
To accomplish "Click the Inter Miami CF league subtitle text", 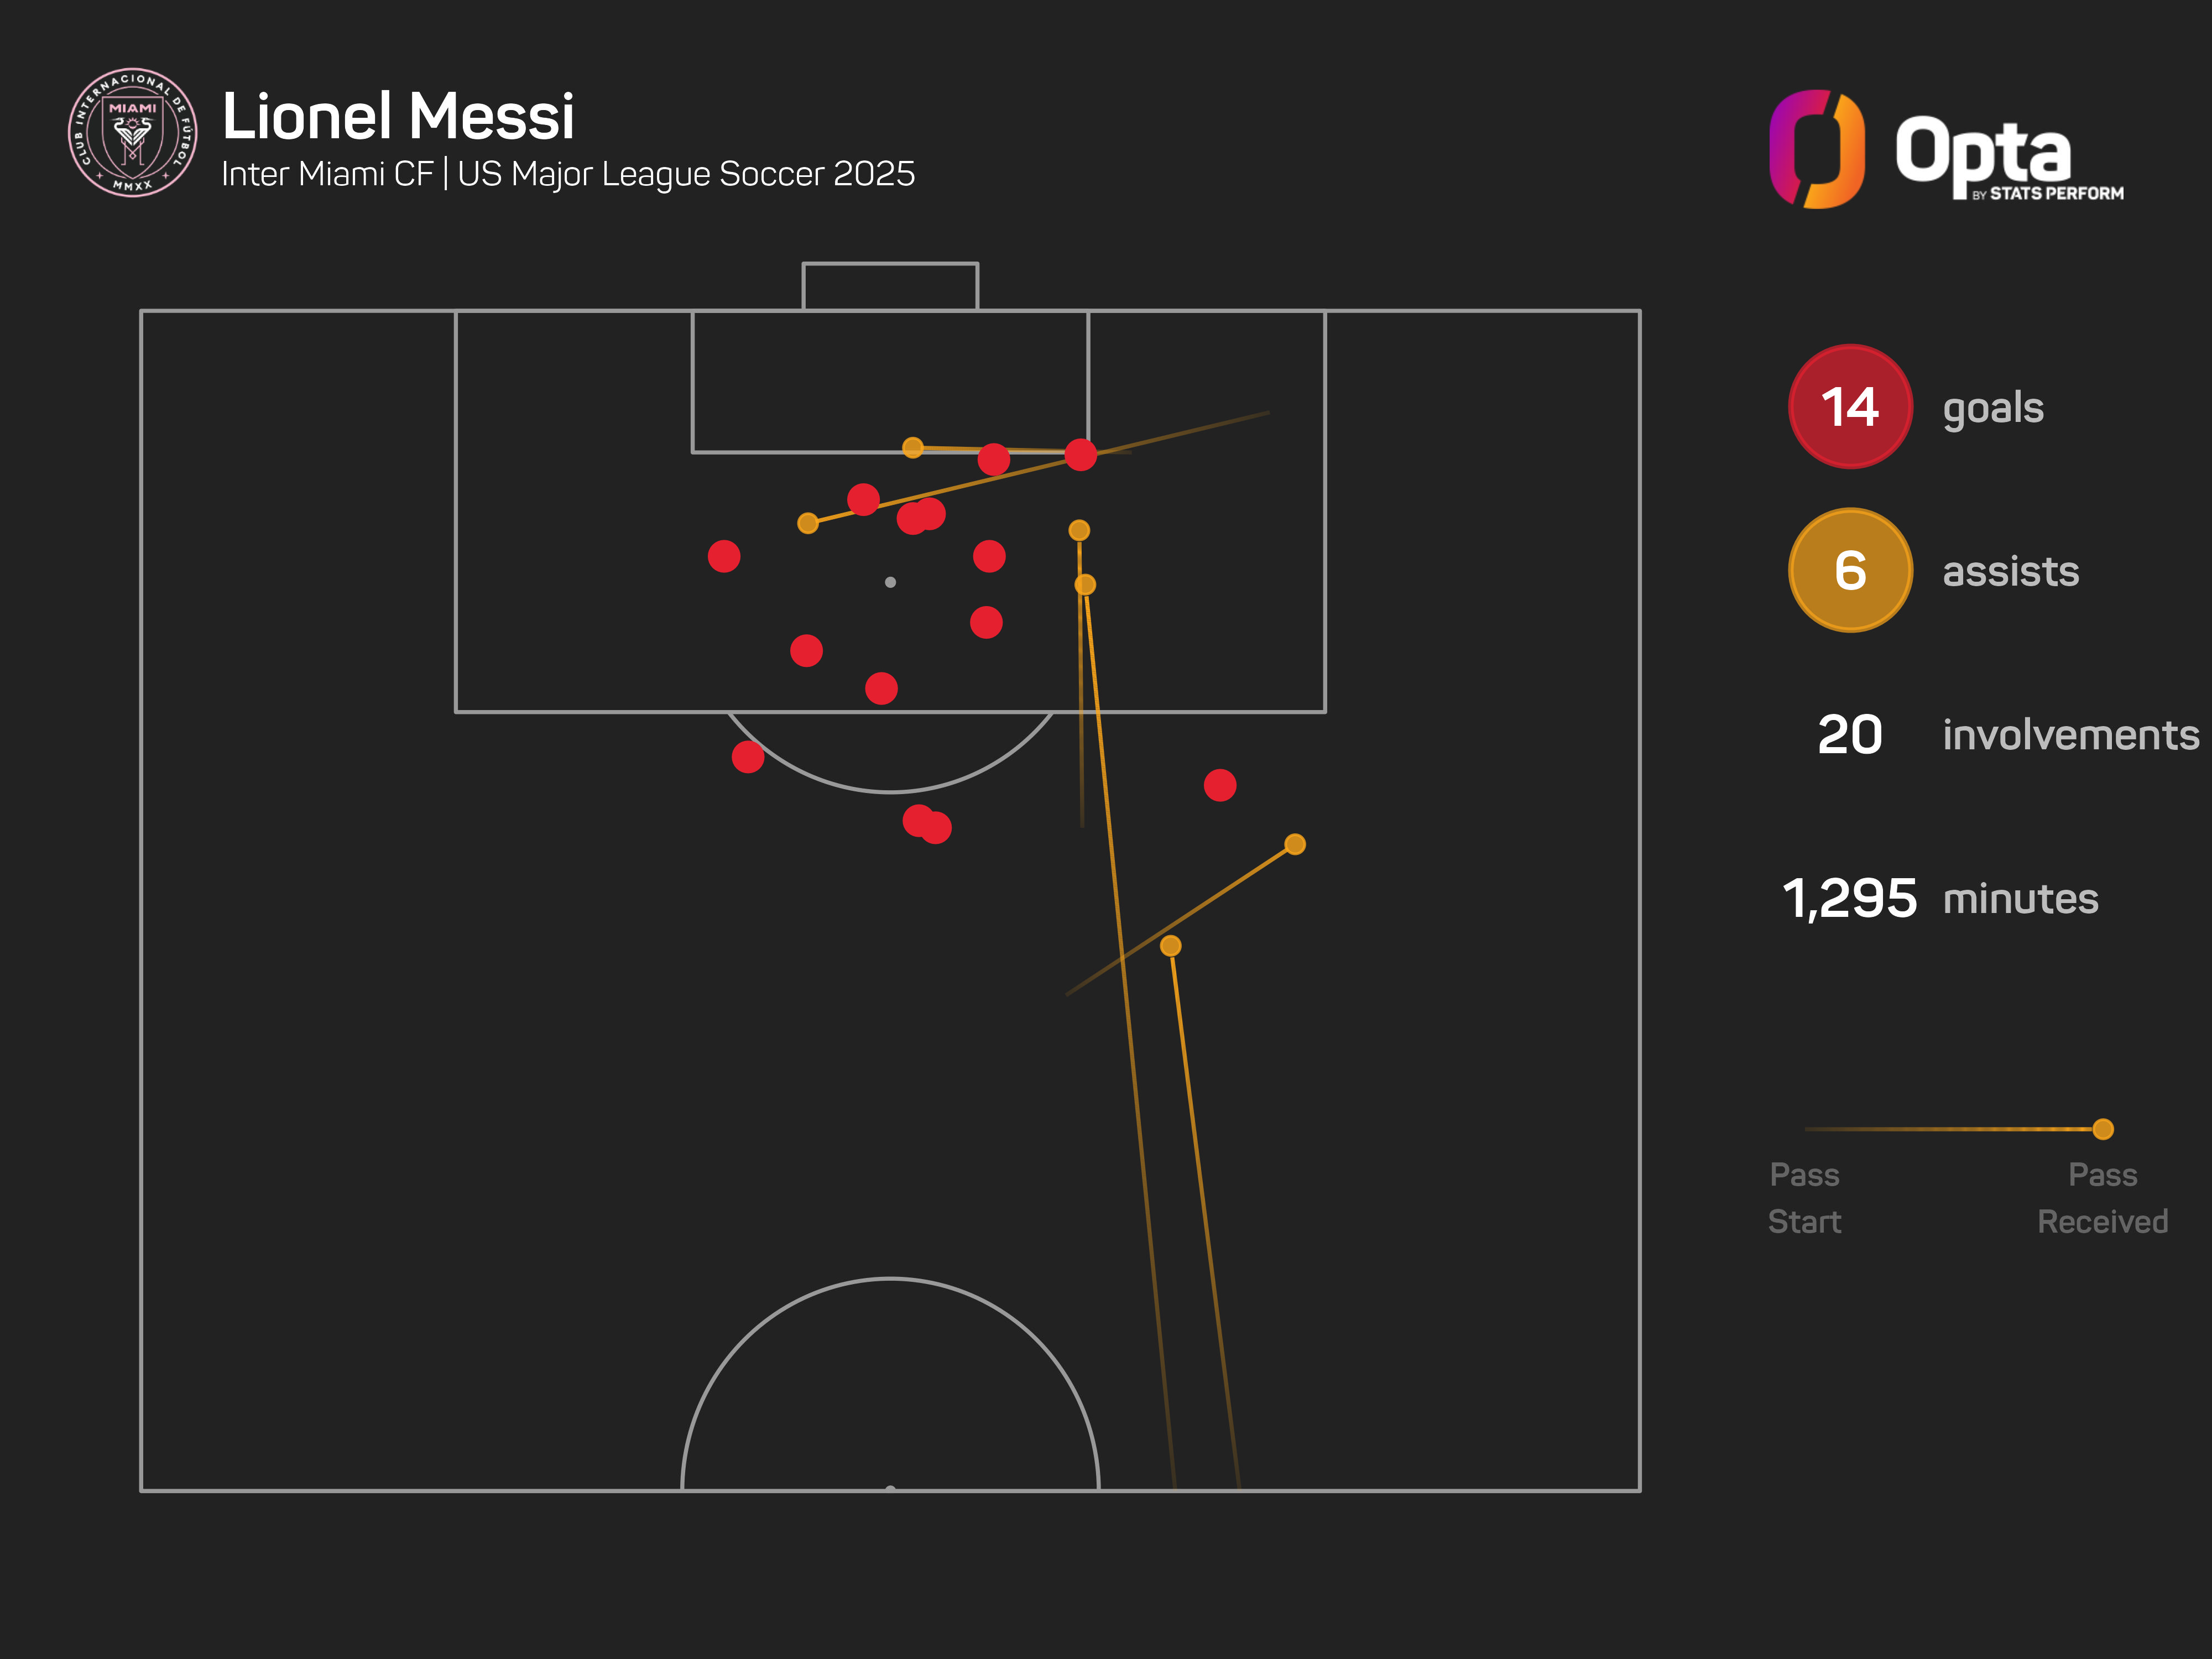I will 568,174.
